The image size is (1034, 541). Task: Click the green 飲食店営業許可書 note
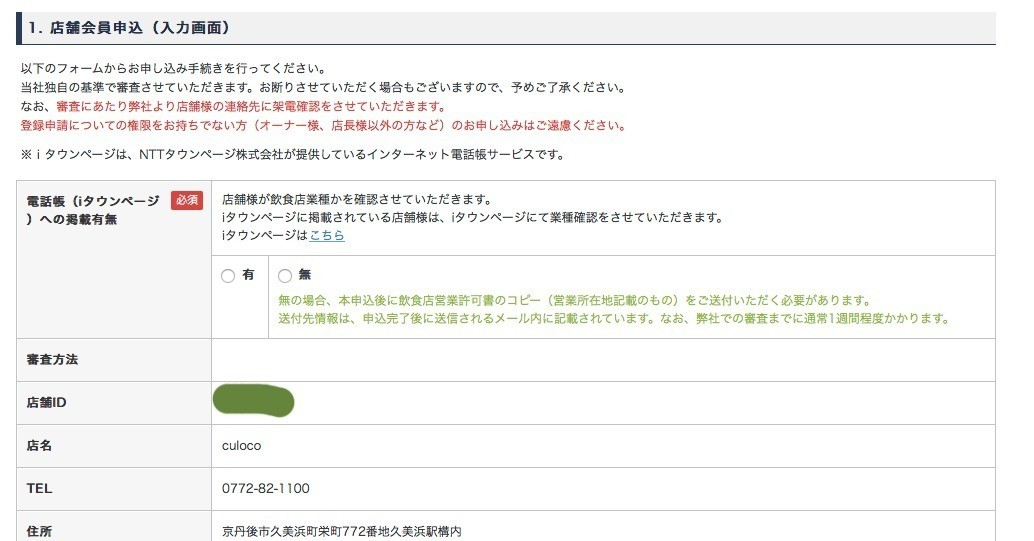[x=575, y=301]
